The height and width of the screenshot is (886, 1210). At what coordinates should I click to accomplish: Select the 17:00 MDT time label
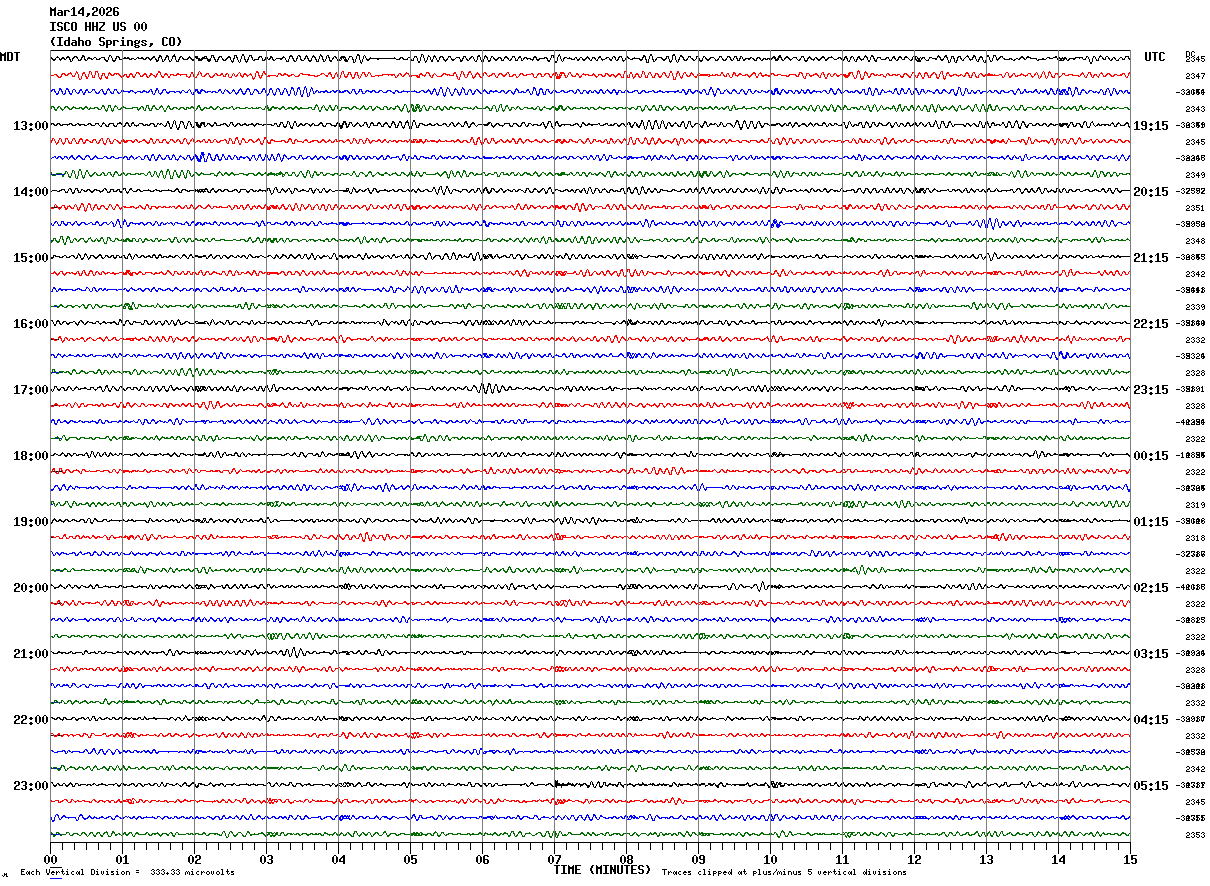click(x=30, y=390)
